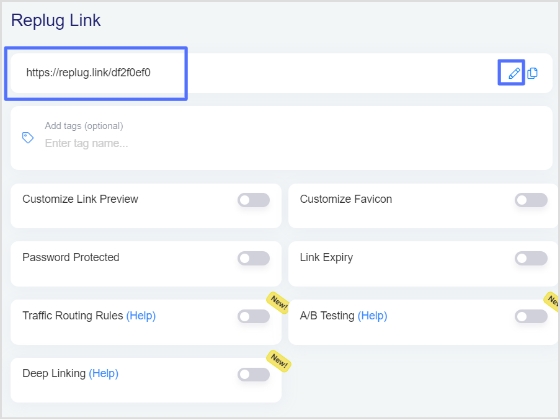Enable the Link Expiry switch
Image resolution: width=560 pixels, height=420 pixels.
531,258
